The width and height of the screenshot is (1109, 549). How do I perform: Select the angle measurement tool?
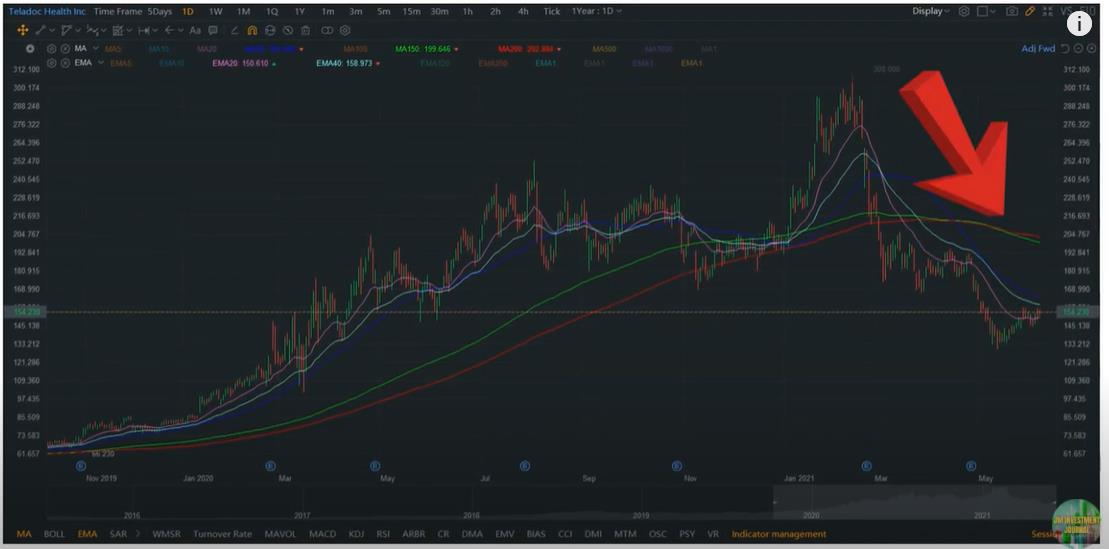pos(236,30)
